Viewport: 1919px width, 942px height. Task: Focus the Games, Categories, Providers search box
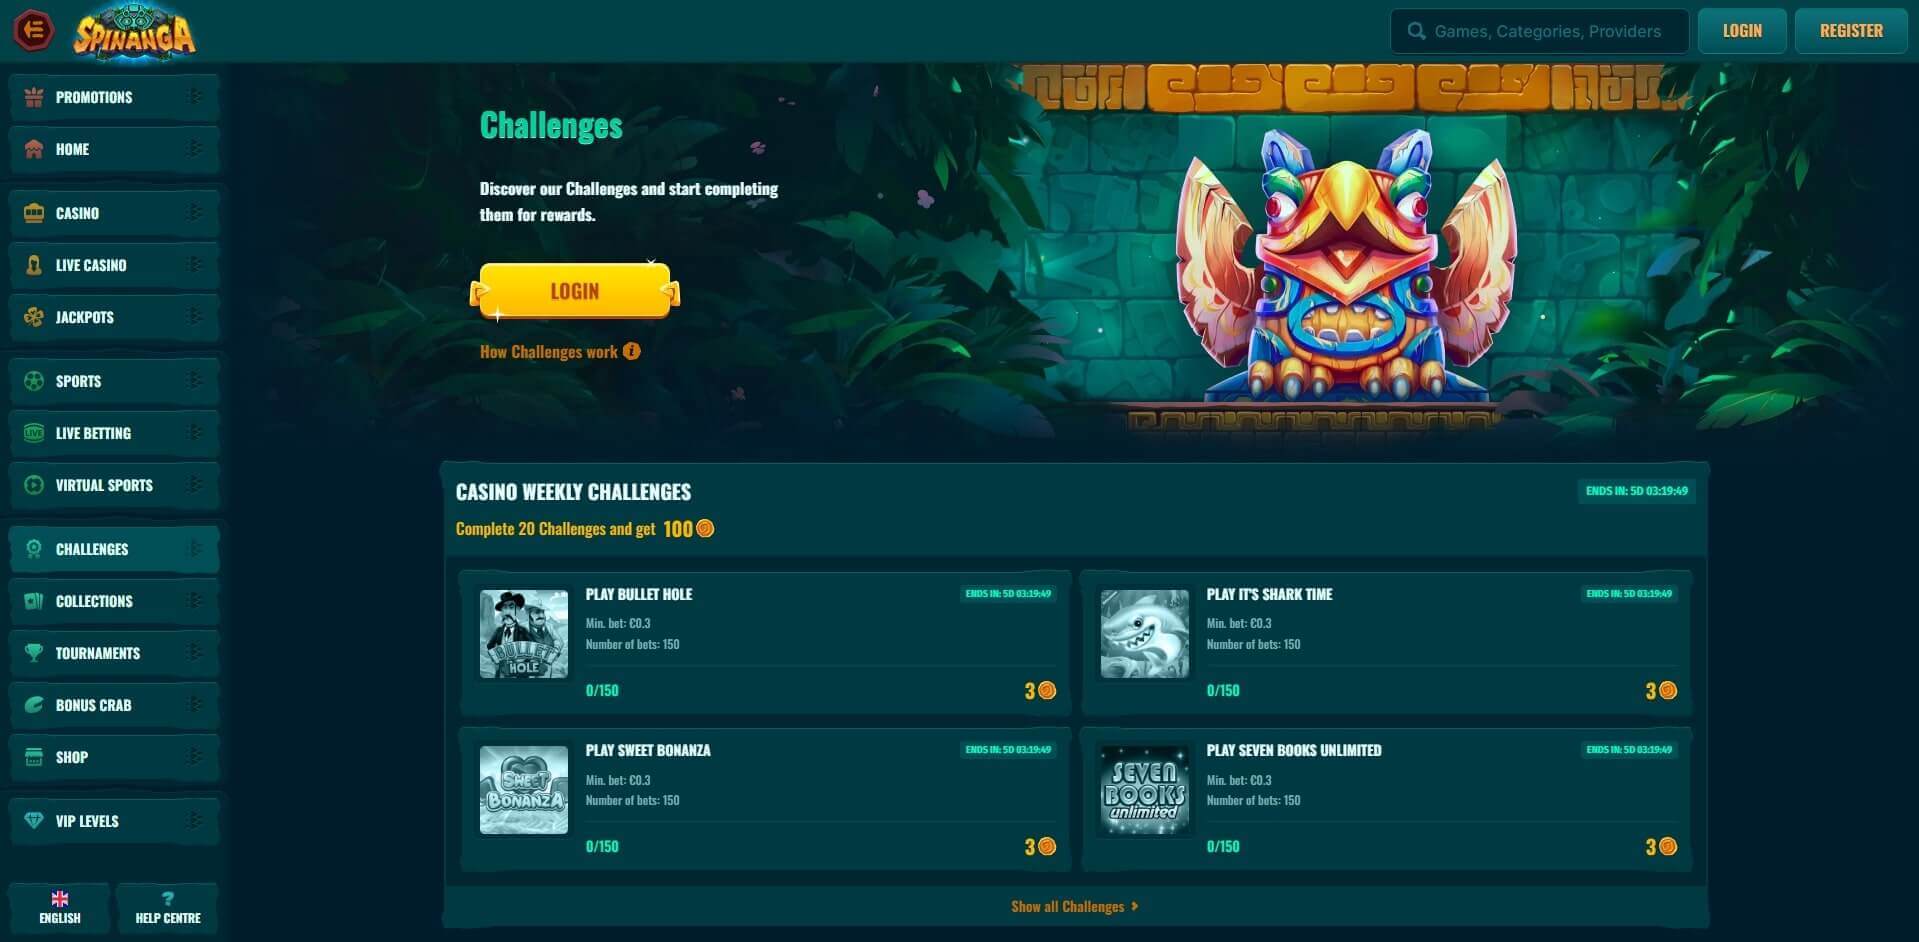coord(1539,31)
